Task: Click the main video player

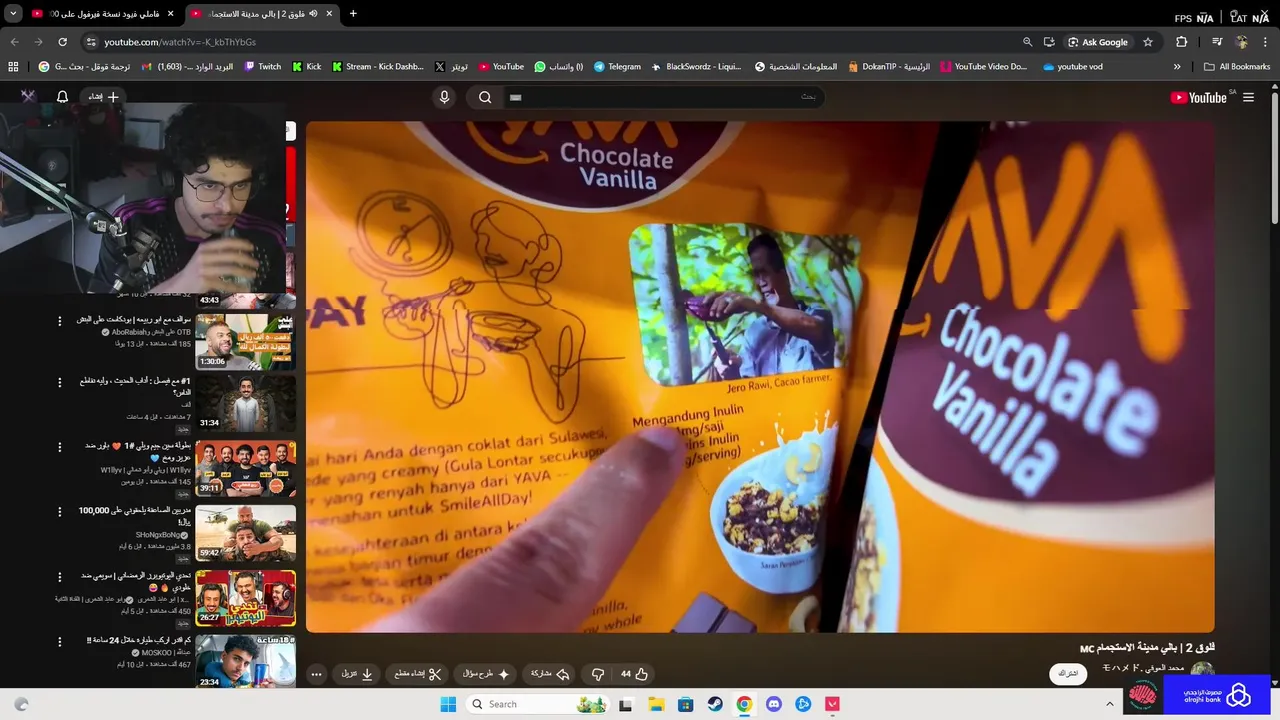Action: [x=760, y=376]
